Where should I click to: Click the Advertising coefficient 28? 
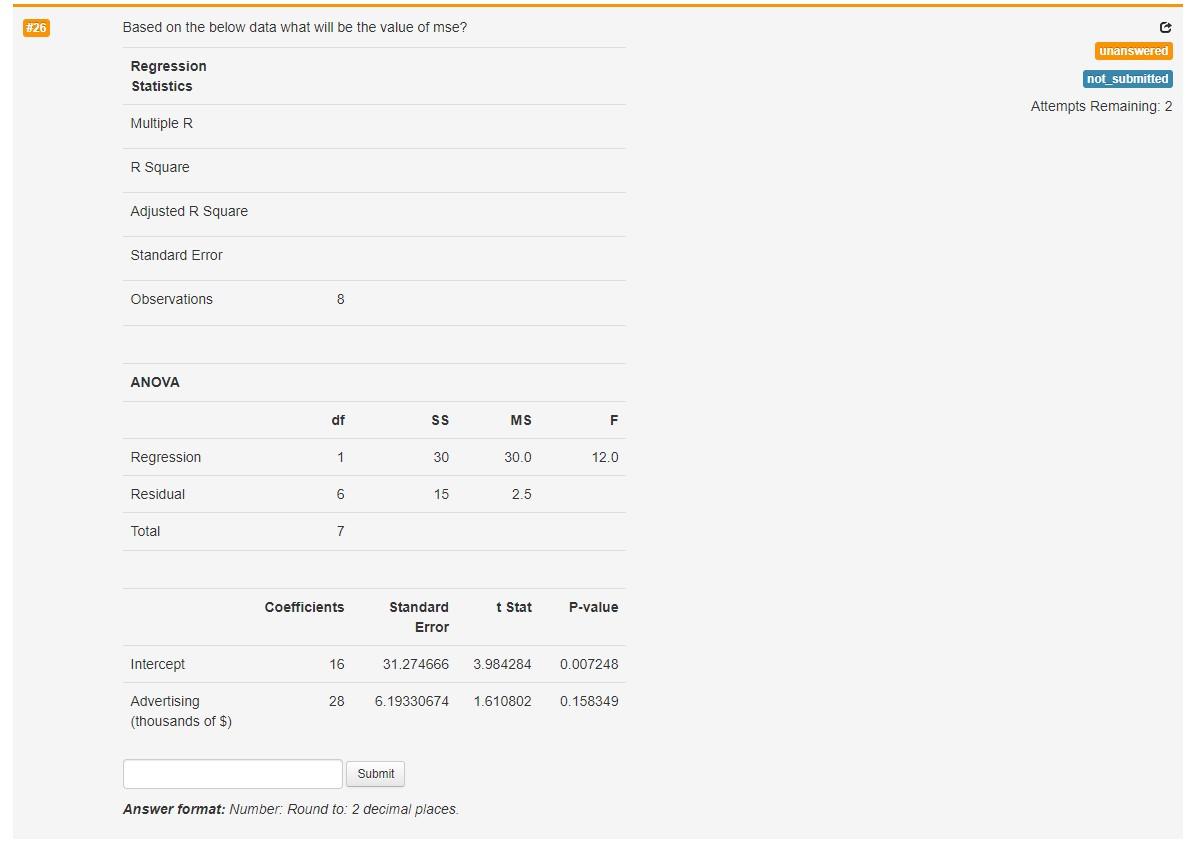point(337,701)
